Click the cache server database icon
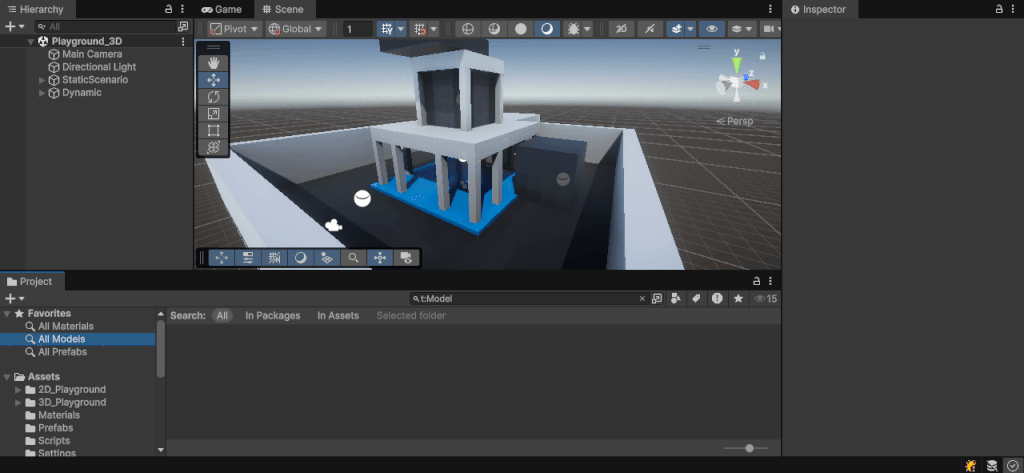This screenshot has width=1024, height=473. 991,466
